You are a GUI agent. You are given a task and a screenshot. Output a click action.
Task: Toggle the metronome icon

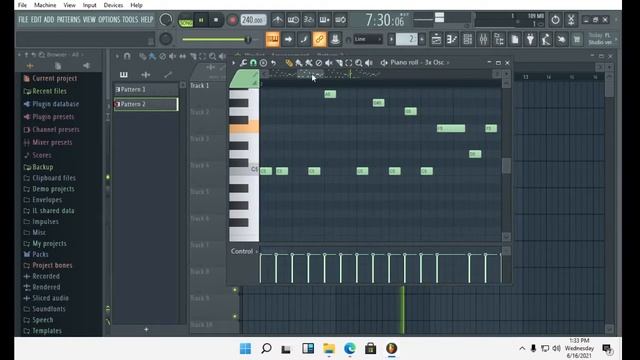coord(278,20)
